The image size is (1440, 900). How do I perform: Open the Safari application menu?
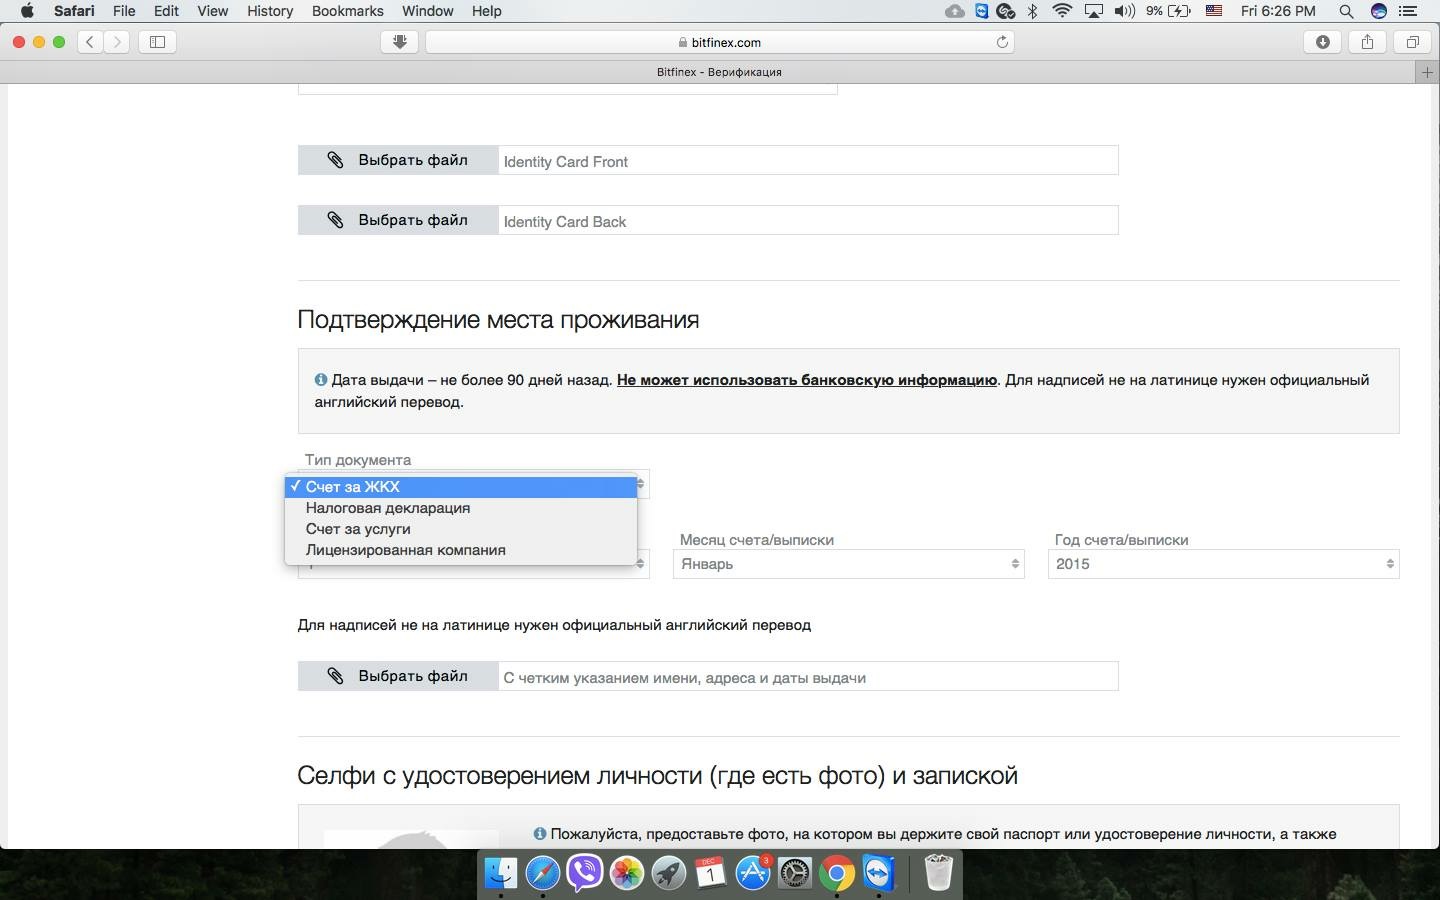coord(74,11)
